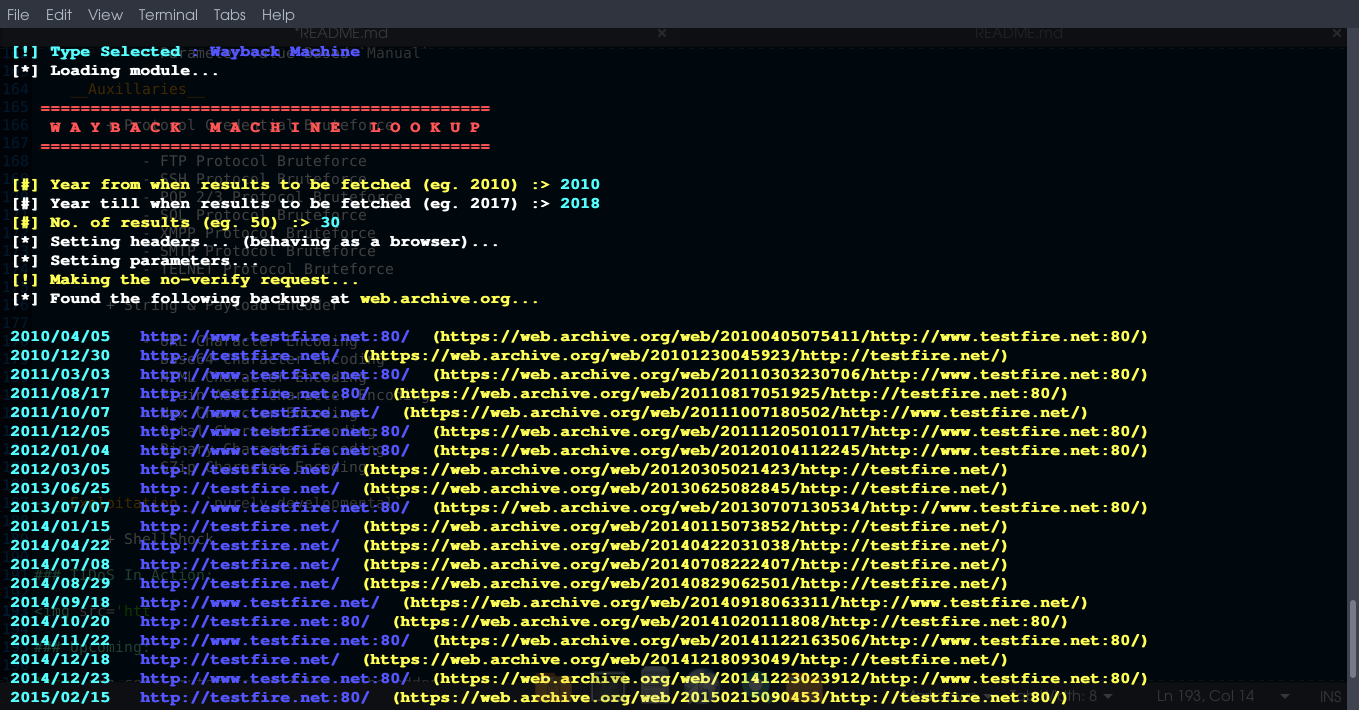The width and height of the screenshot is (1359, 710).
Task: Close the second README.md editor tab
Action: pos(1337,33)
